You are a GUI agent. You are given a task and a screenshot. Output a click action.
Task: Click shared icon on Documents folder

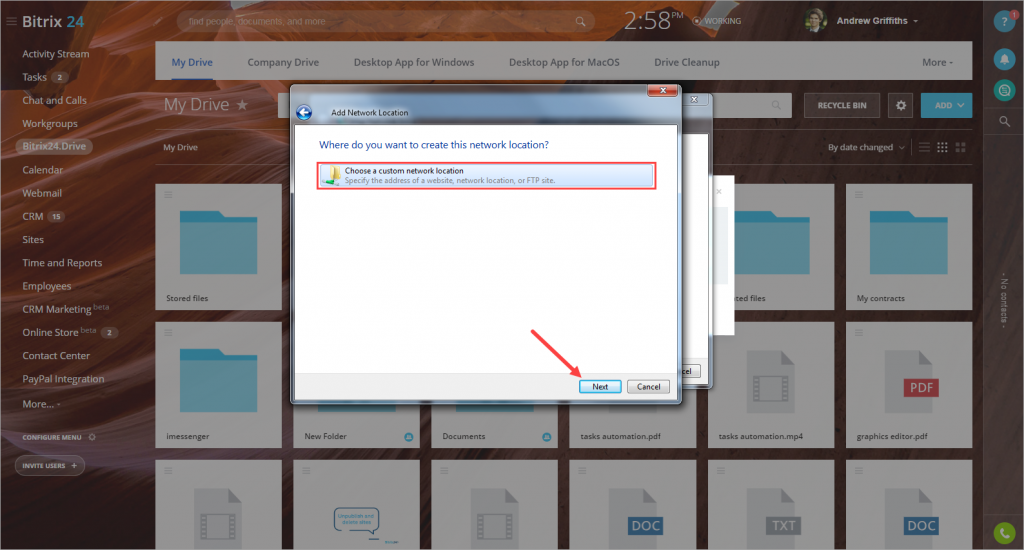(546, 437)
